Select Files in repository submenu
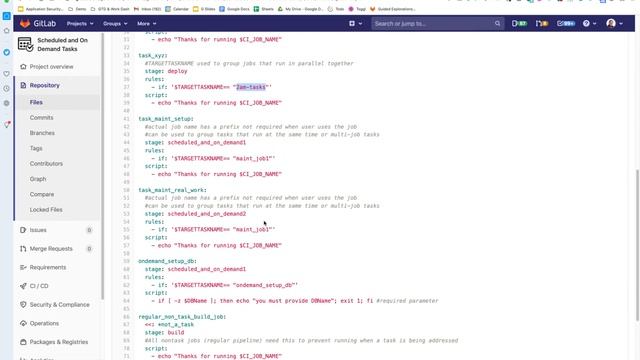 pyautogui.click(x=36, y=102)
